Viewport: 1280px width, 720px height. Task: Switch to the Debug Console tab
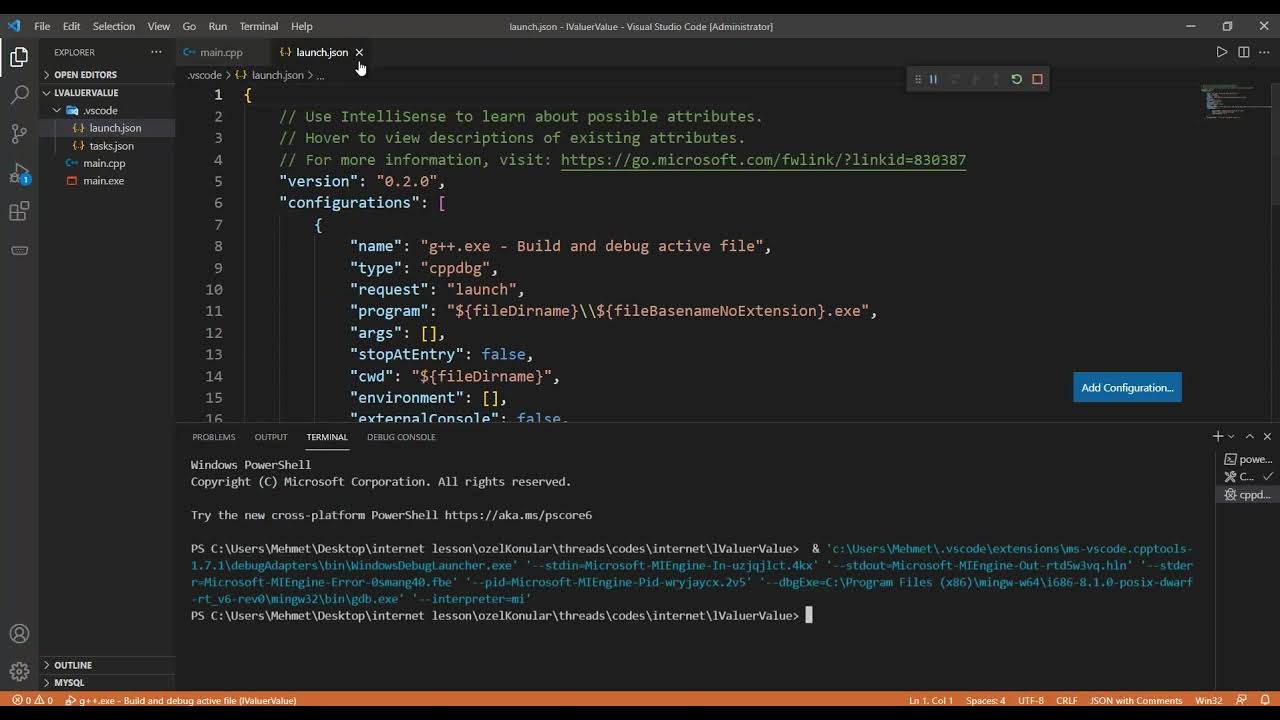pos(401,437)
